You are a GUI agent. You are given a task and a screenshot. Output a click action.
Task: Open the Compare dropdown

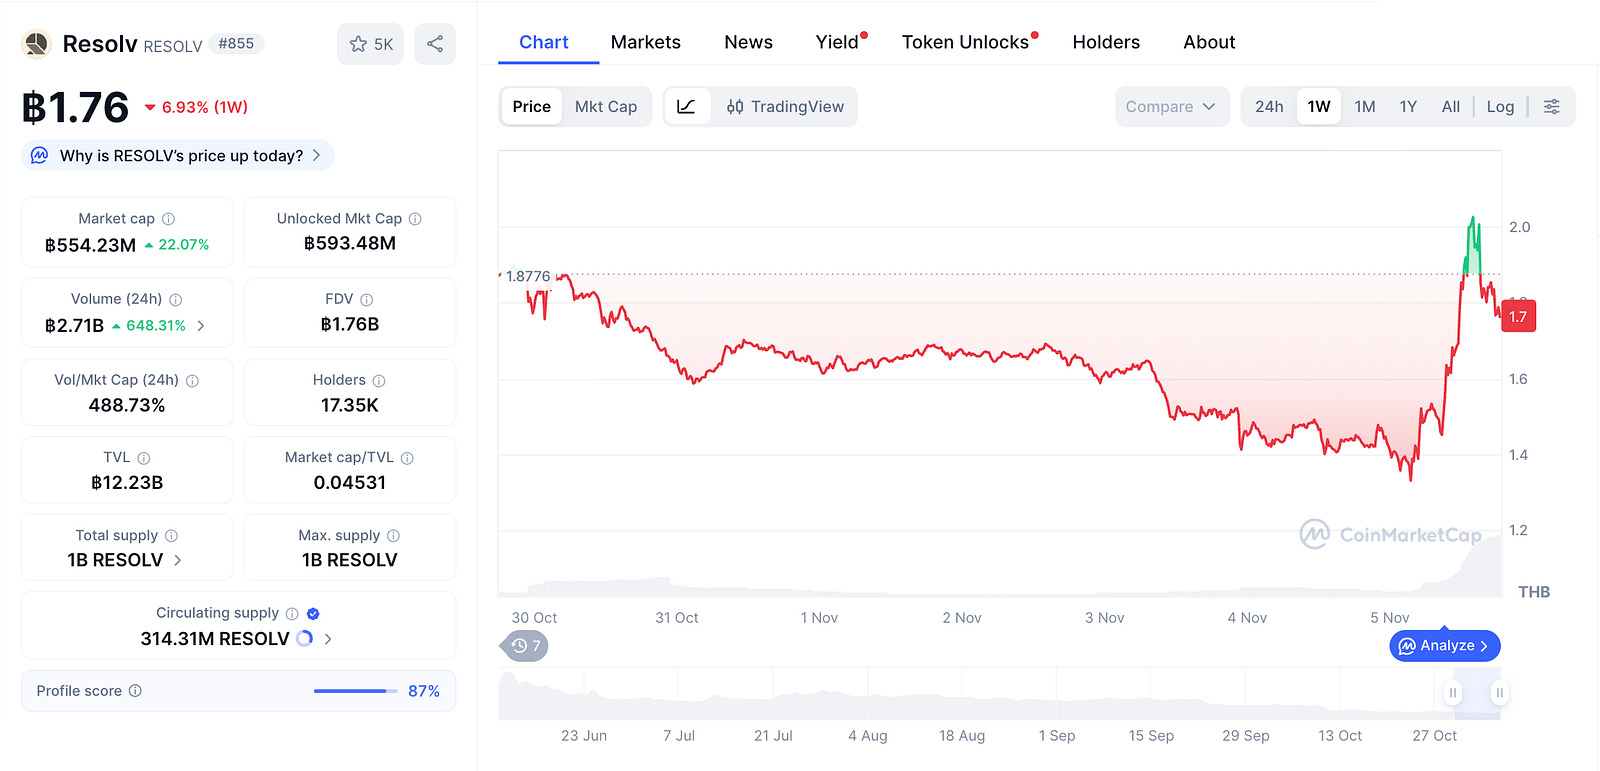point(1171,107)
